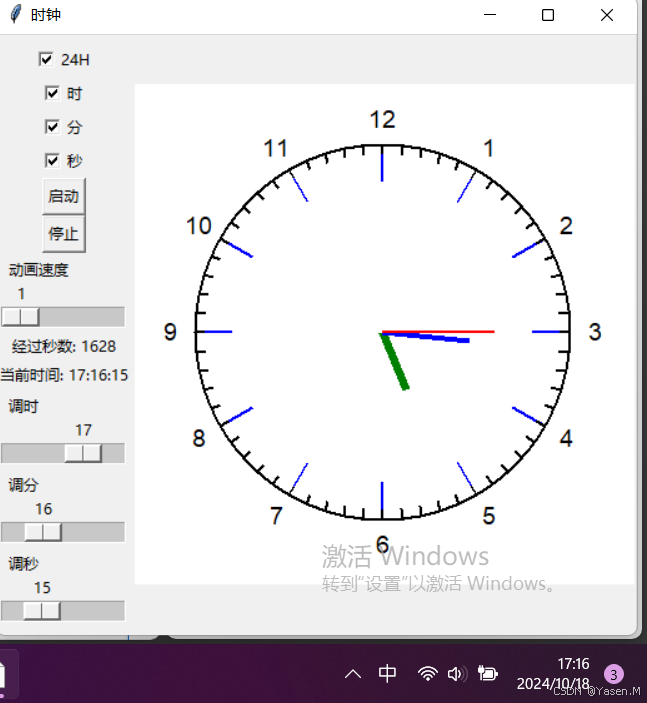
Task: Click the 调分 minute adjustment slider
Action: coord(63,532)
